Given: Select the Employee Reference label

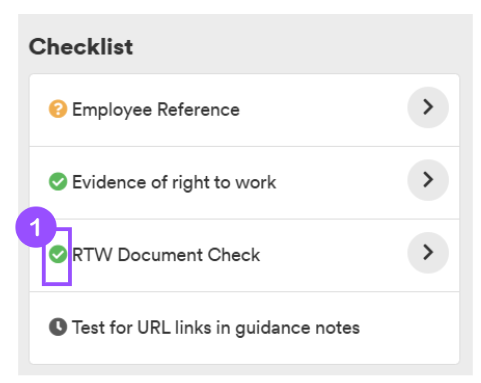Looking at the screenshot, I should point(156,110).
